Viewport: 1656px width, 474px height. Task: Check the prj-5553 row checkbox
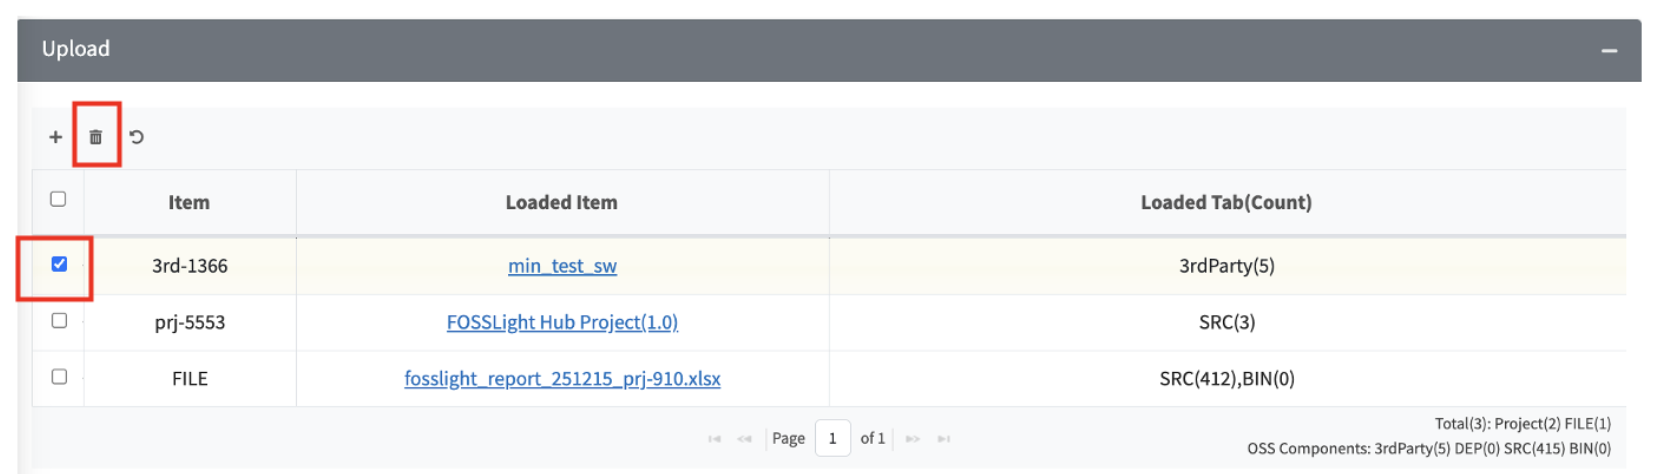[59, 321]
